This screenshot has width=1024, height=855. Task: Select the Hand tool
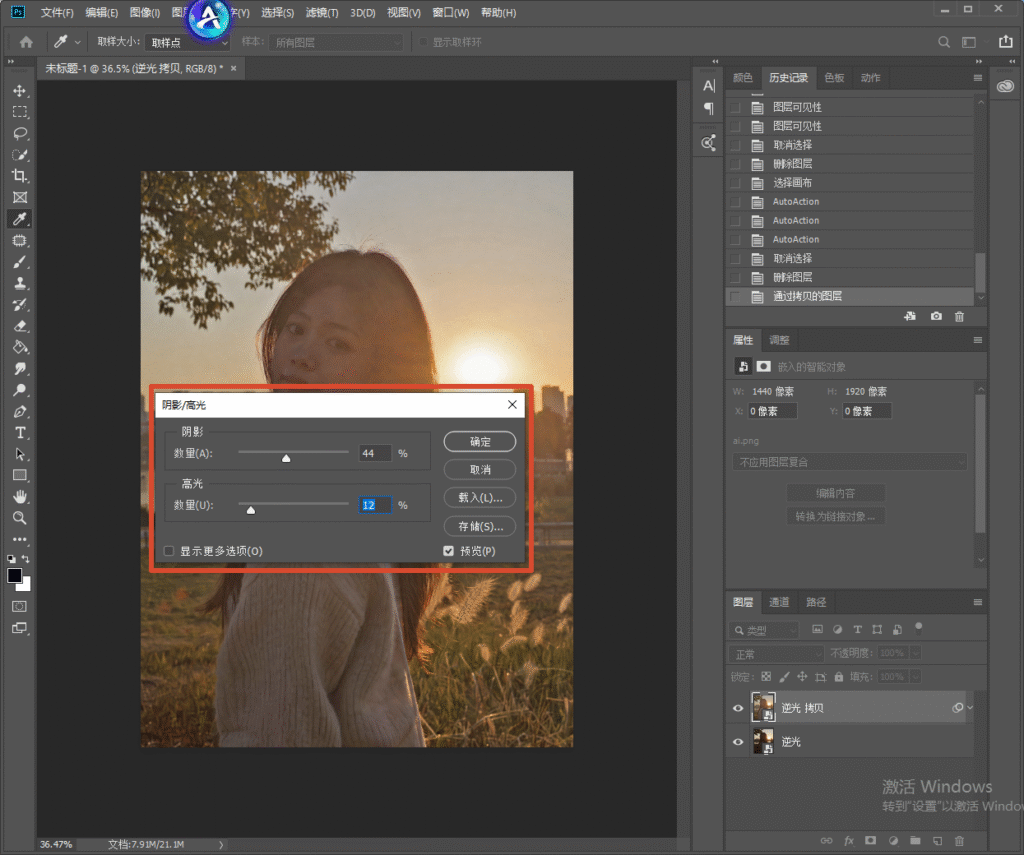(20, 496)
